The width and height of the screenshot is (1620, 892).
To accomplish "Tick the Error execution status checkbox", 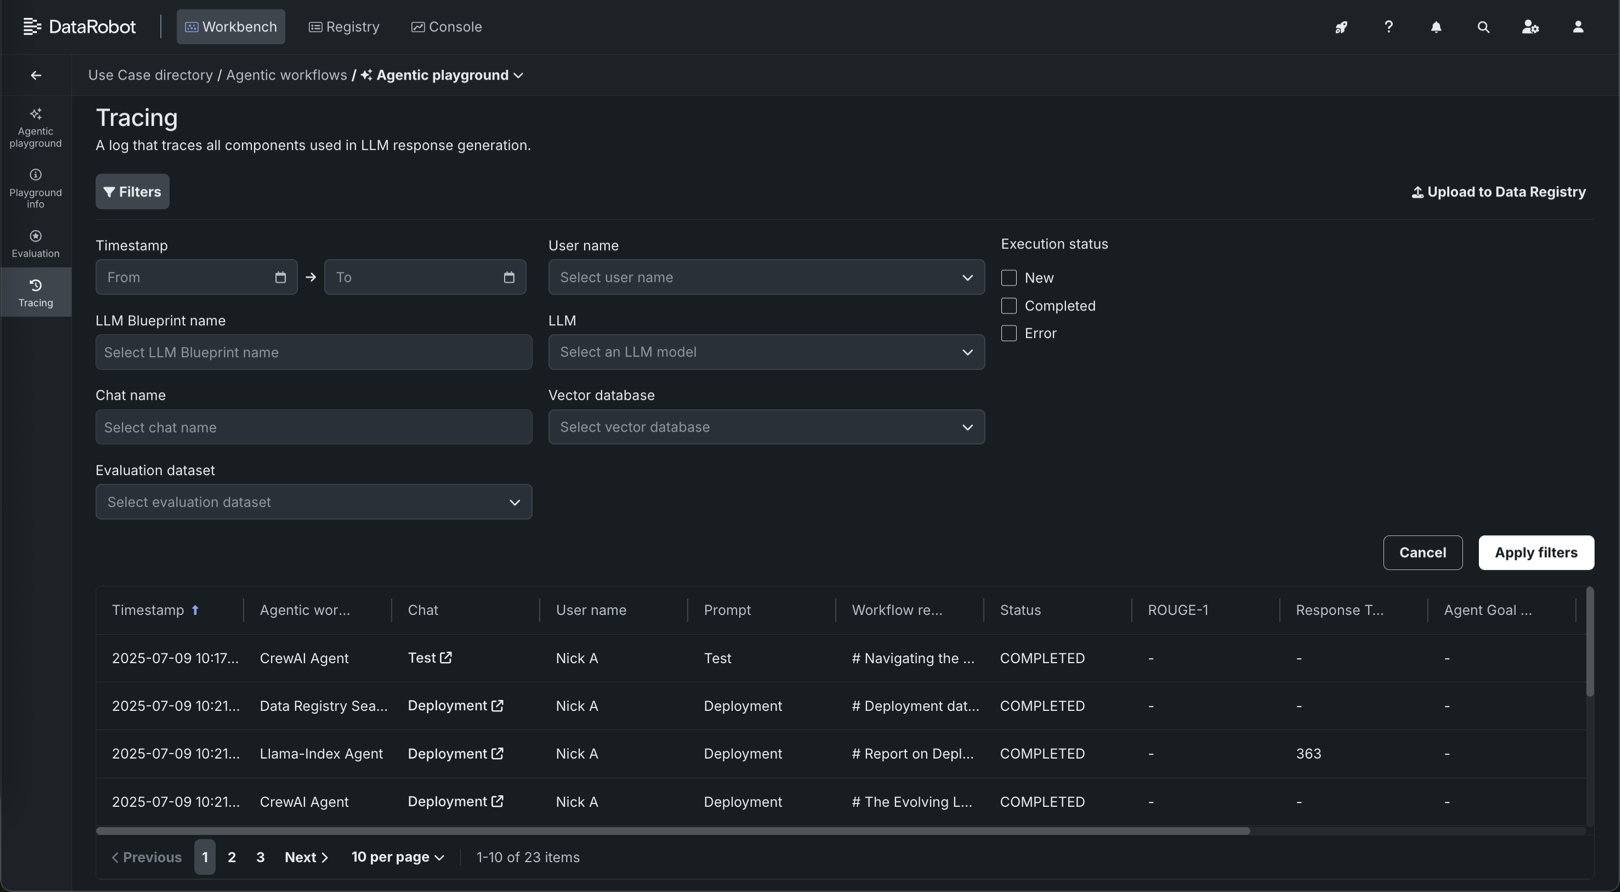I will pos(1009,334).
